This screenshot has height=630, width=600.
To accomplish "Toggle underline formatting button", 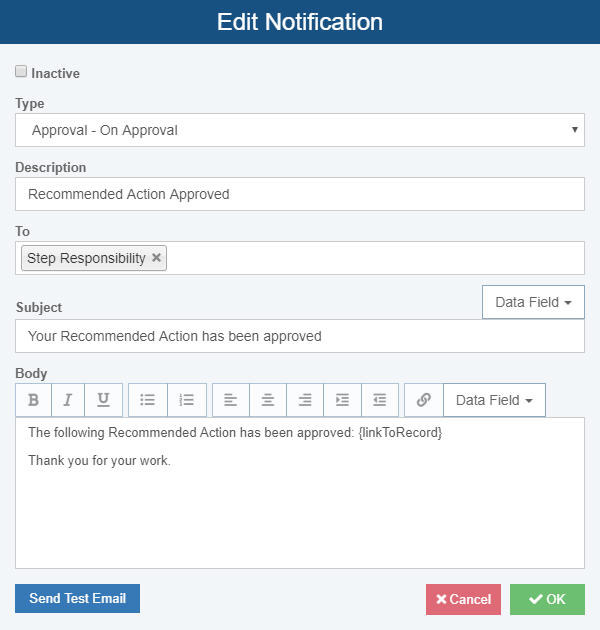I will point(103,400).
